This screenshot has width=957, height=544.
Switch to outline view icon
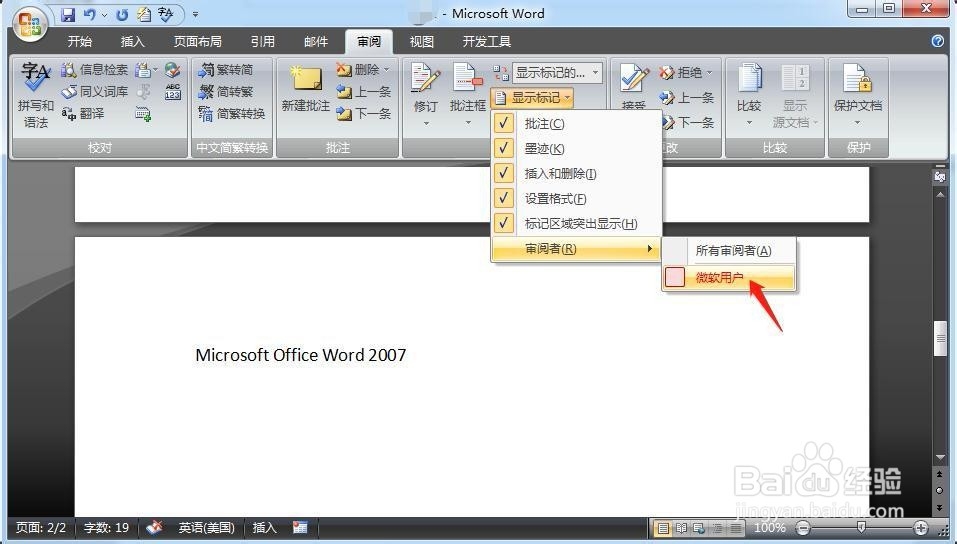(718, 528)
